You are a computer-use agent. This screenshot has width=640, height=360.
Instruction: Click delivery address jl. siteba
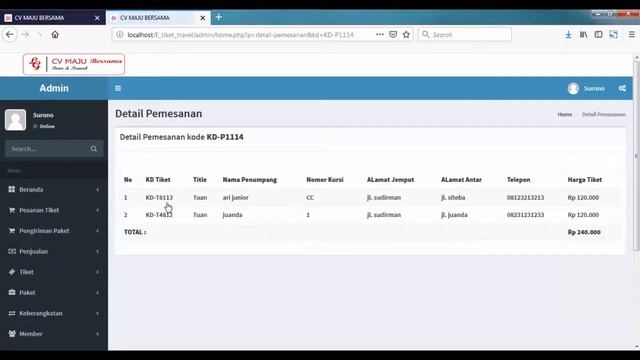(x=453, y=198)
